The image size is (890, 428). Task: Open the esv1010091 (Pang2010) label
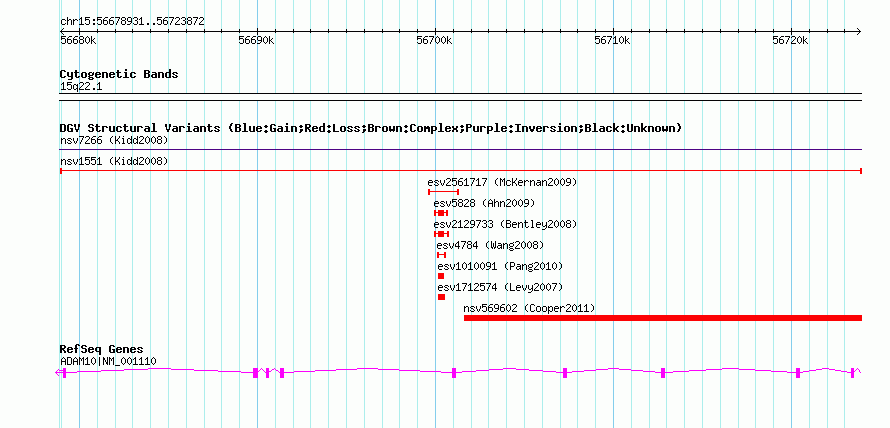point(500,266)
